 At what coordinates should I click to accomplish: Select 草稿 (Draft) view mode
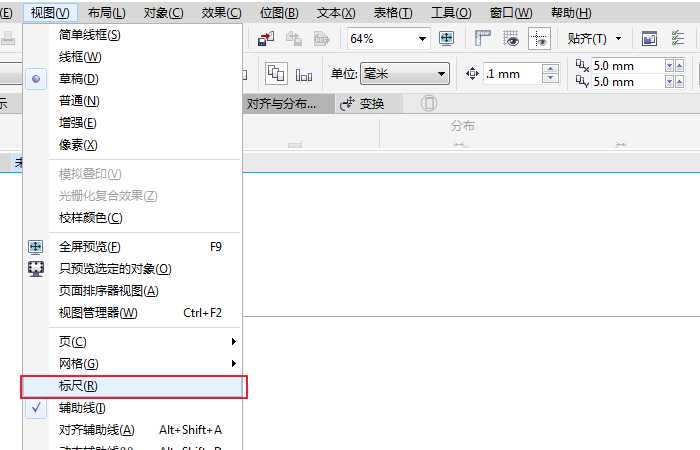(79, 78)
